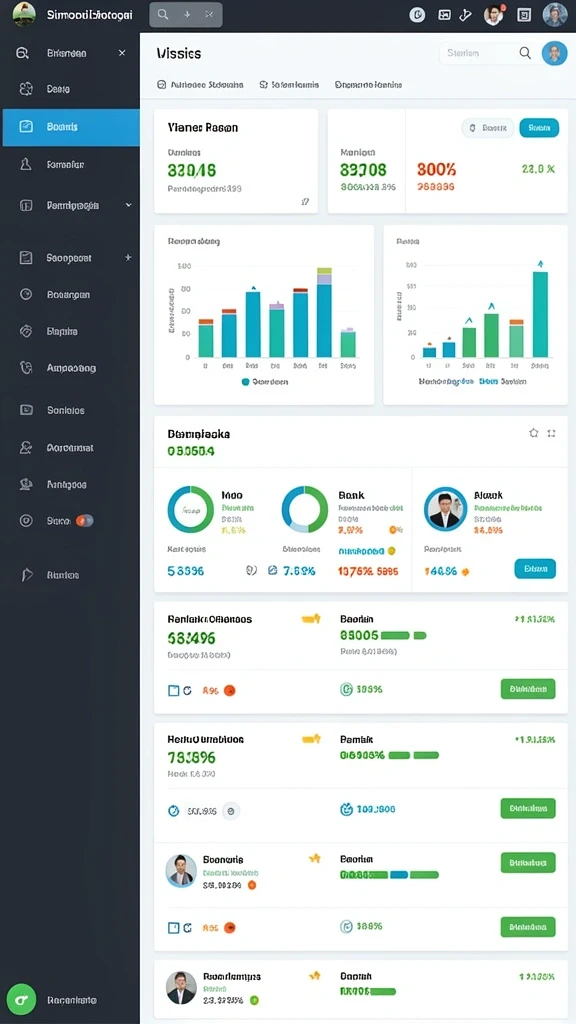This screenshot has width=576, height=1024.
Task: Click the star icon in the "Diaanipiaoka" section header
Action: point(534,433)
